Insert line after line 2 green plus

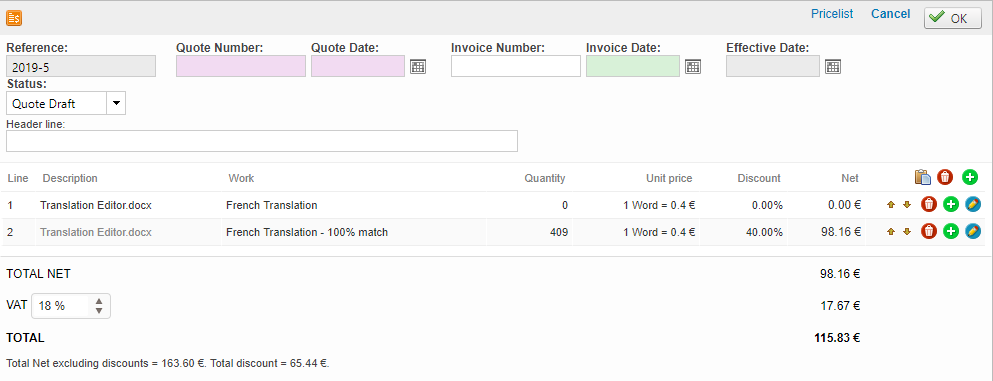[x=951, y=232]
